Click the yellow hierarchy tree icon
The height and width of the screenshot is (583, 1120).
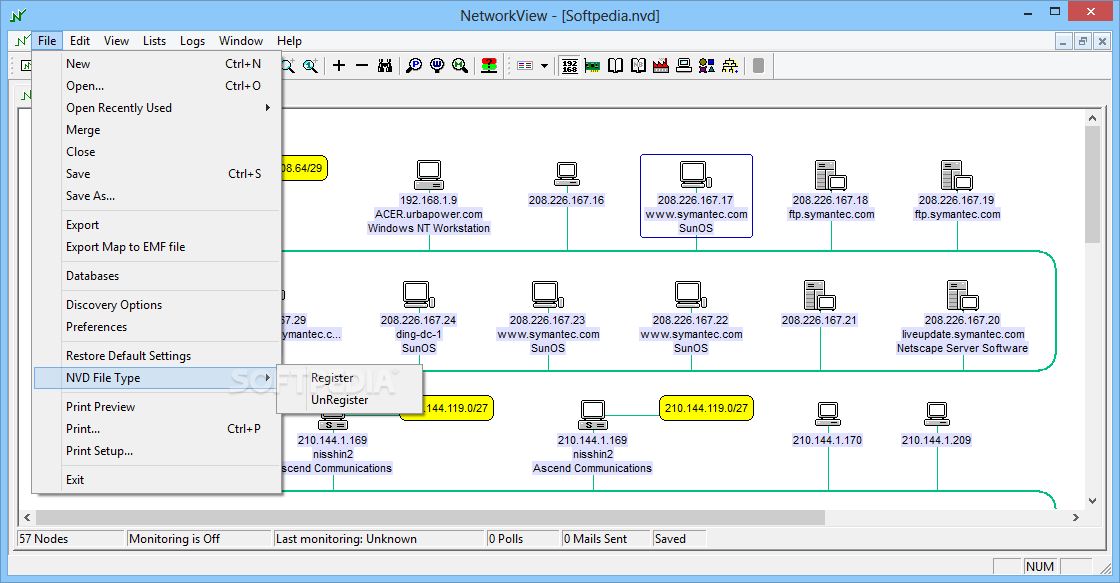[x=729, y=66]
